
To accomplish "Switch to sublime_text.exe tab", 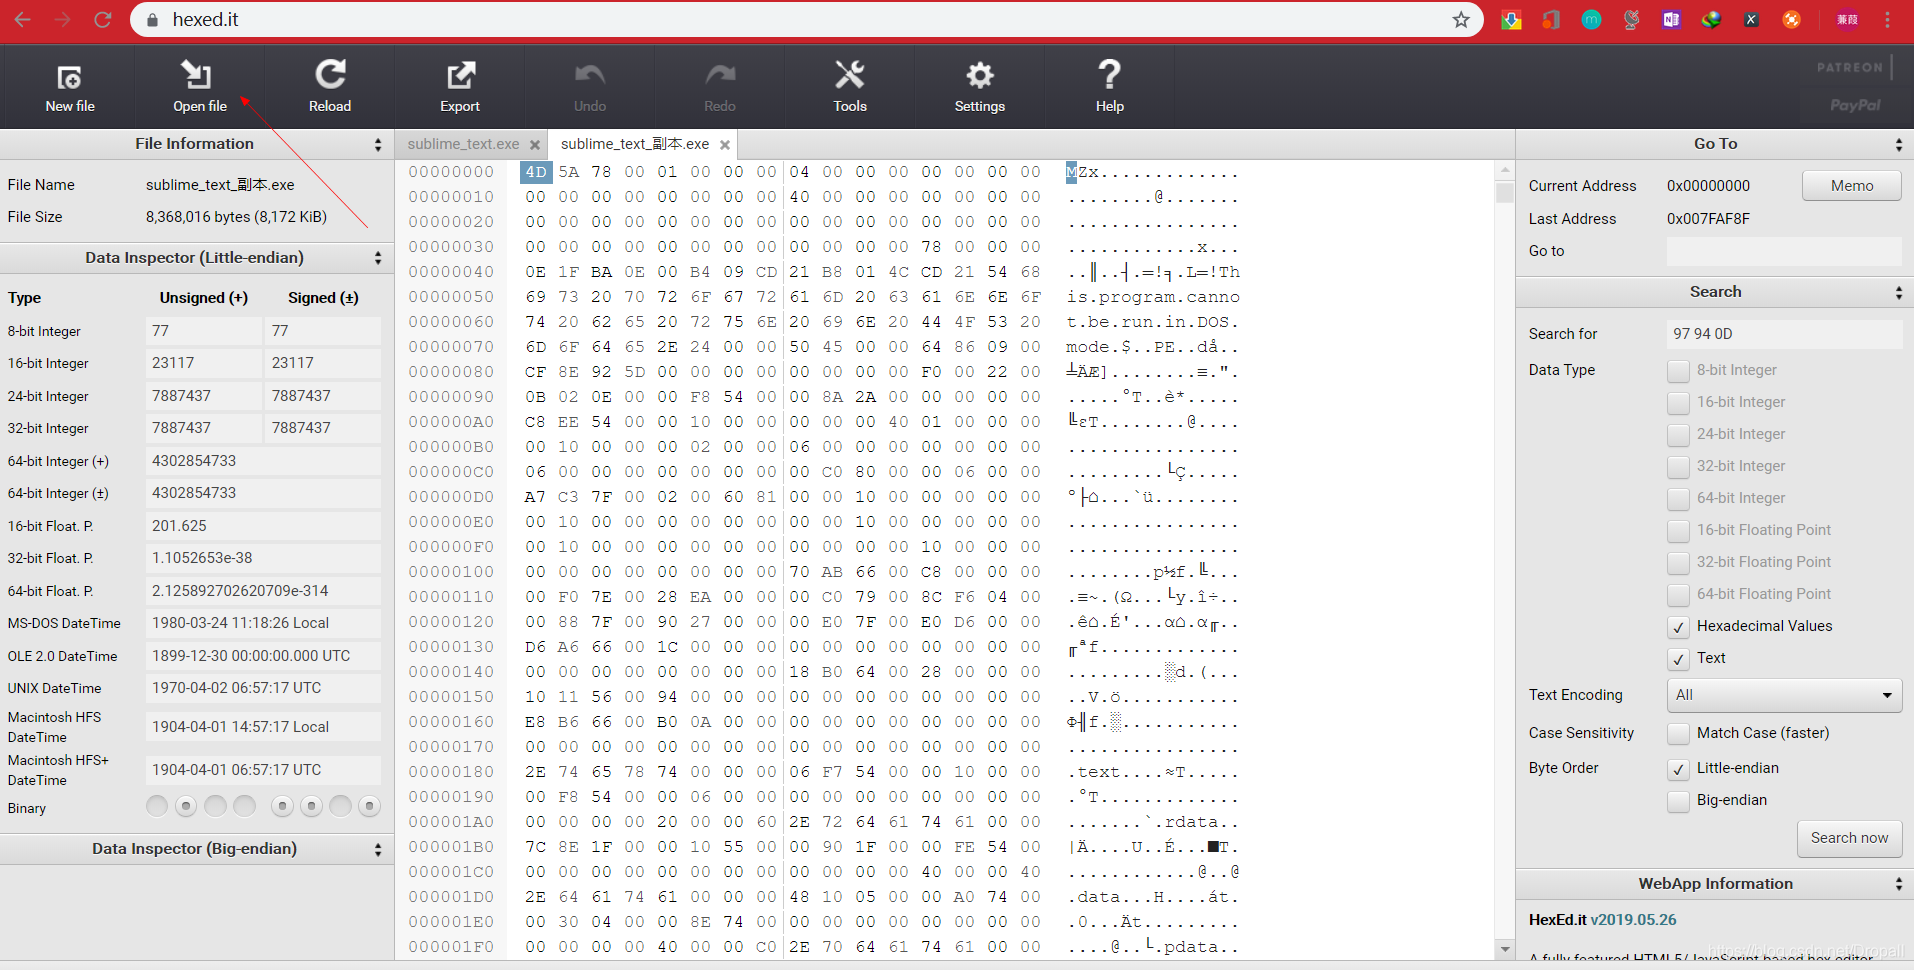I will (x=463, y=144).
